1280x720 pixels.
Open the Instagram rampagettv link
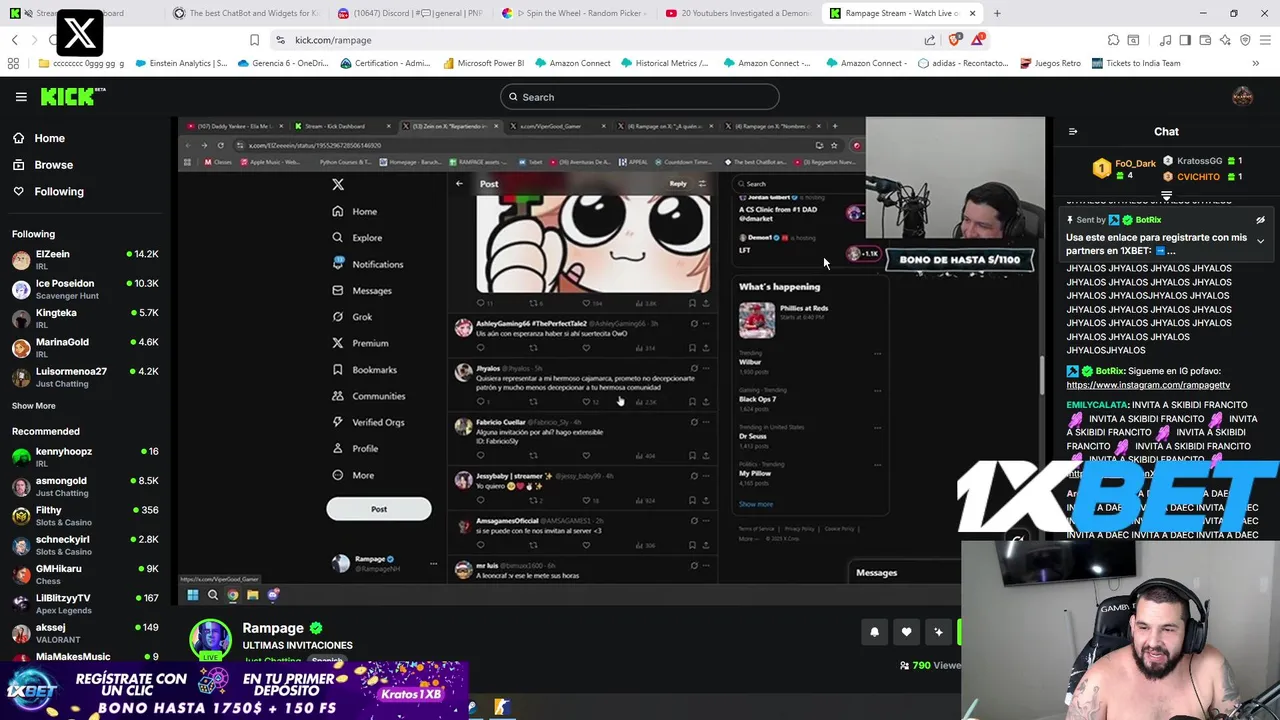coord(1148,385)
